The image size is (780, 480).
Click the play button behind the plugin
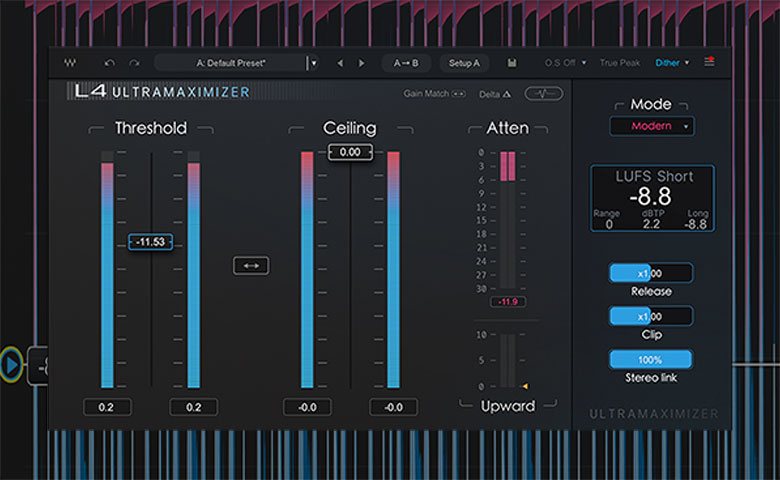pos(11,365)
